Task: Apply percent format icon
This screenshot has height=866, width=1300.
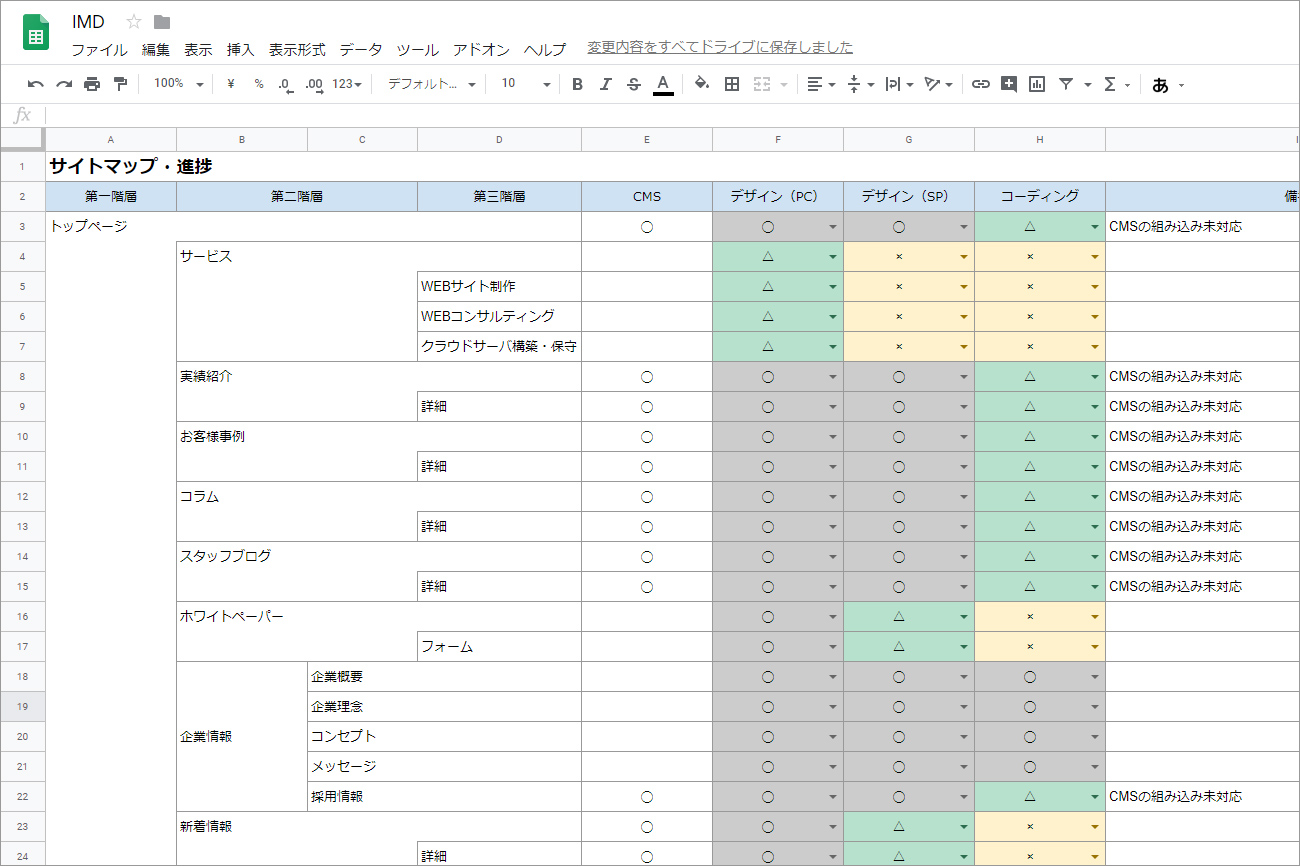Action: tap(259, 84)
